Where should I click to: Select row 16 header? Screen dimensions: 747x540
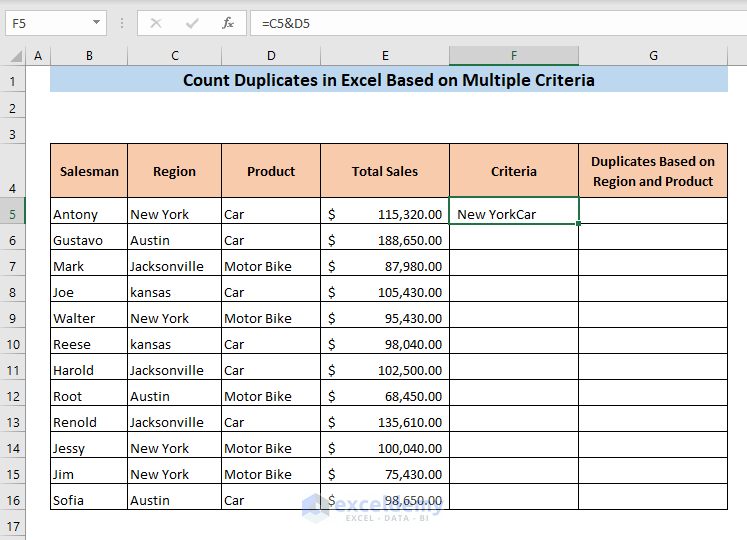point(13,500)
